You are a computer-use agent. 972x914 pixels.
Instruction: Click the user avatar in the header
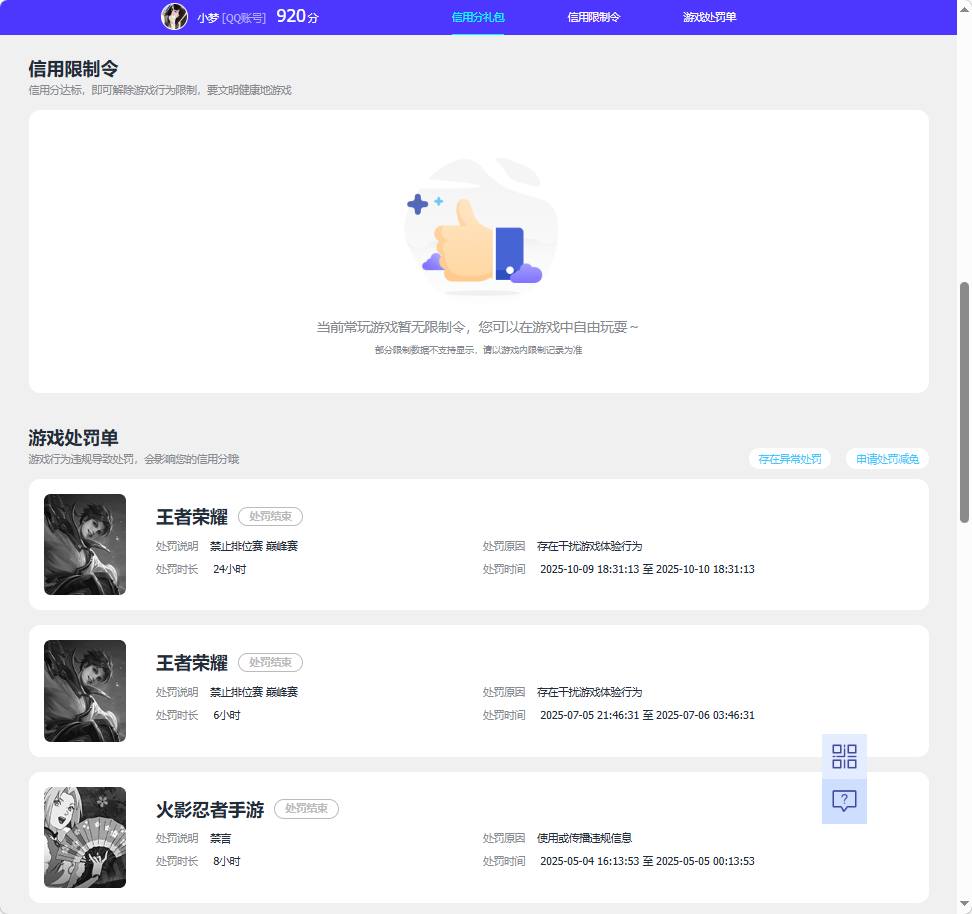click(174, 16)
